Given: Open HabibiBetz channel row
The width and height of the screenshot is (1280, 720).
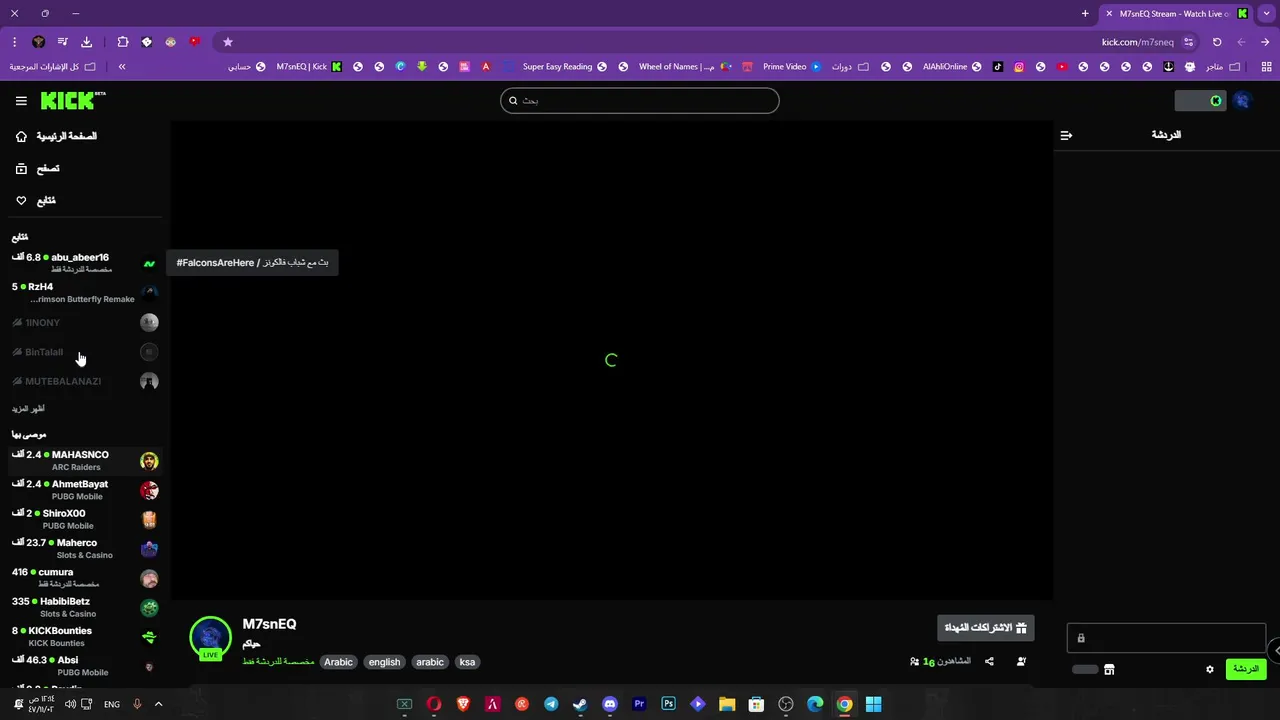Looking at the screenshot, I should pyautogui.click(x=85, y=607).
